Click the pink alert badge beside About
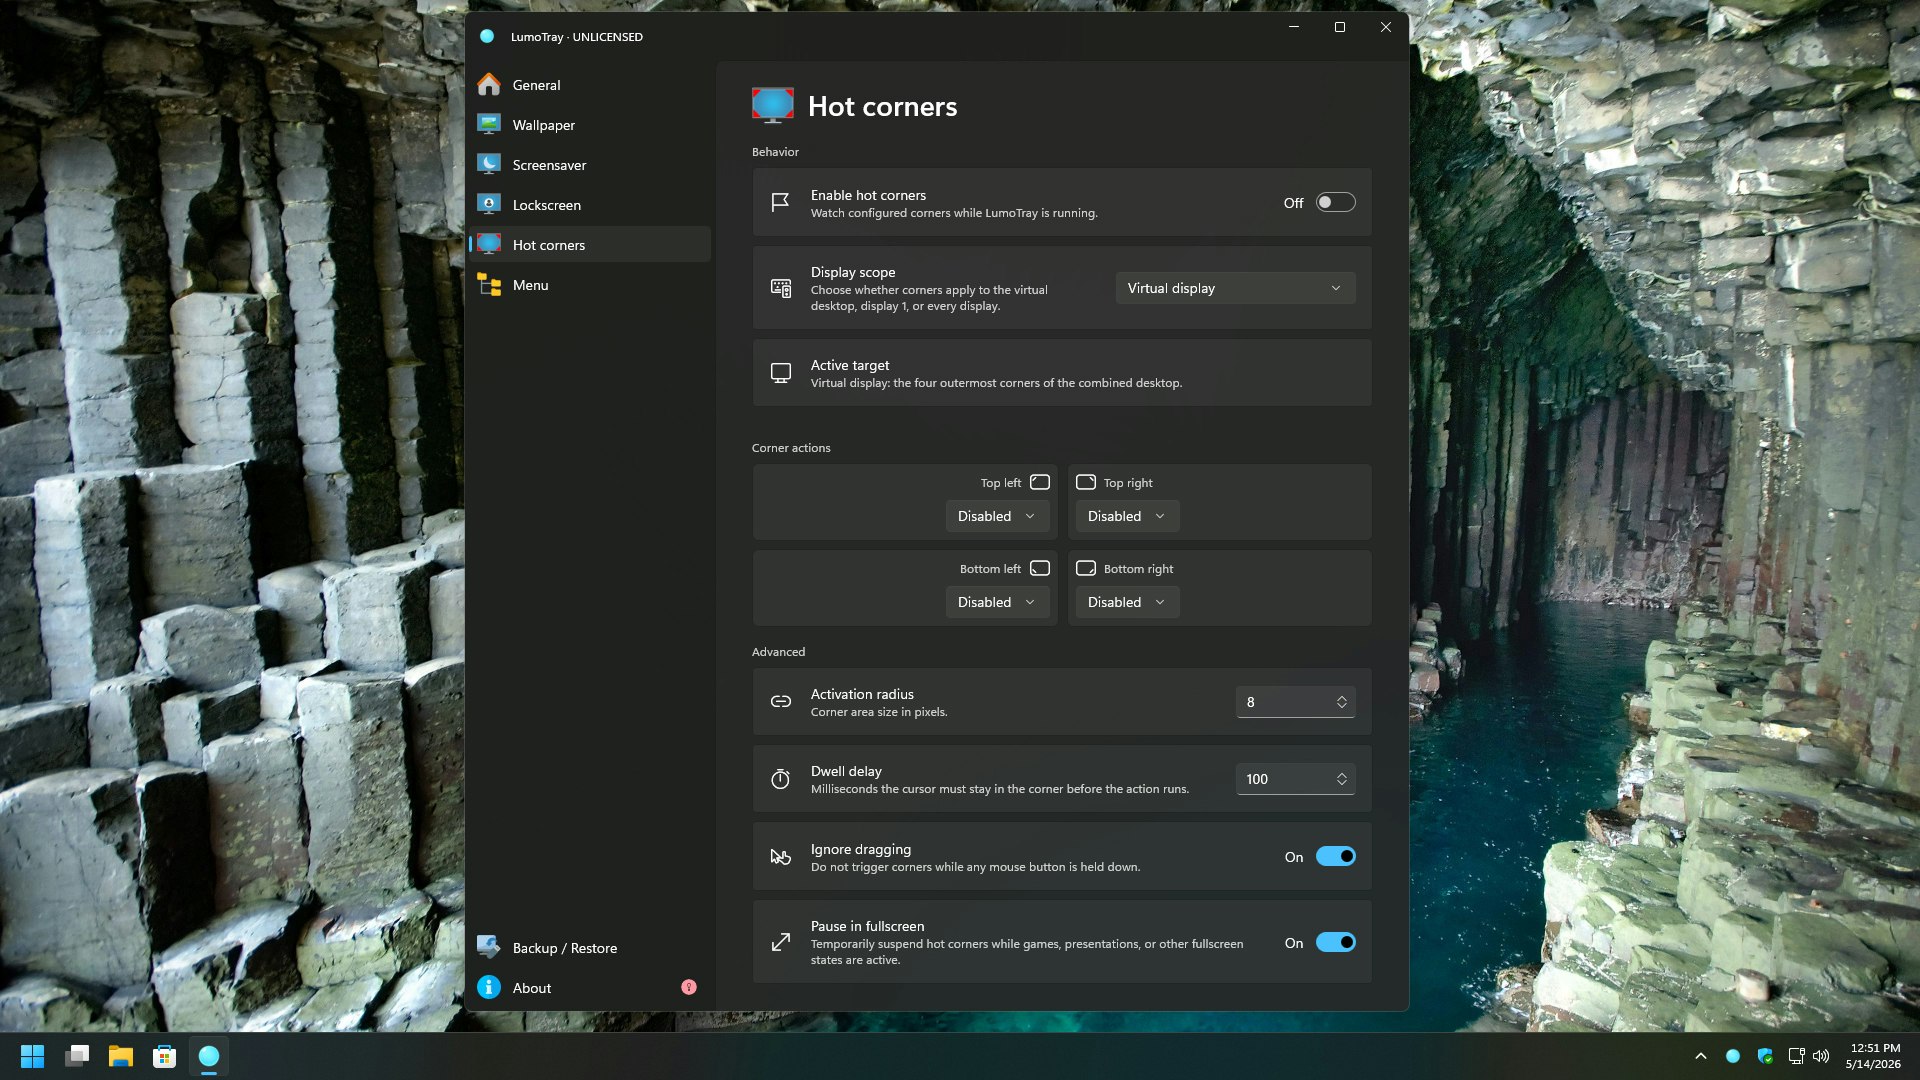Screen dimensions: 1920x1080 (x=689, y=987)
